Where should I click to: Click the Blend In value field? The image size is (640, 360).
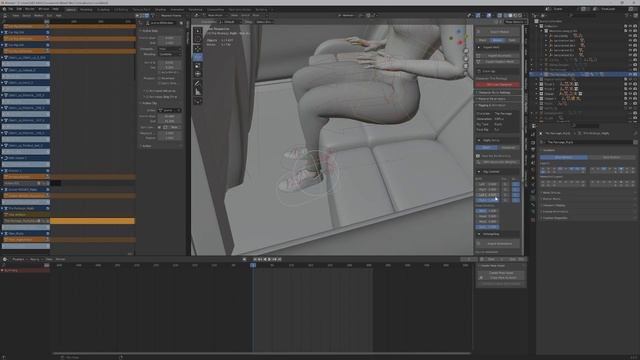[x=170, y=62]
